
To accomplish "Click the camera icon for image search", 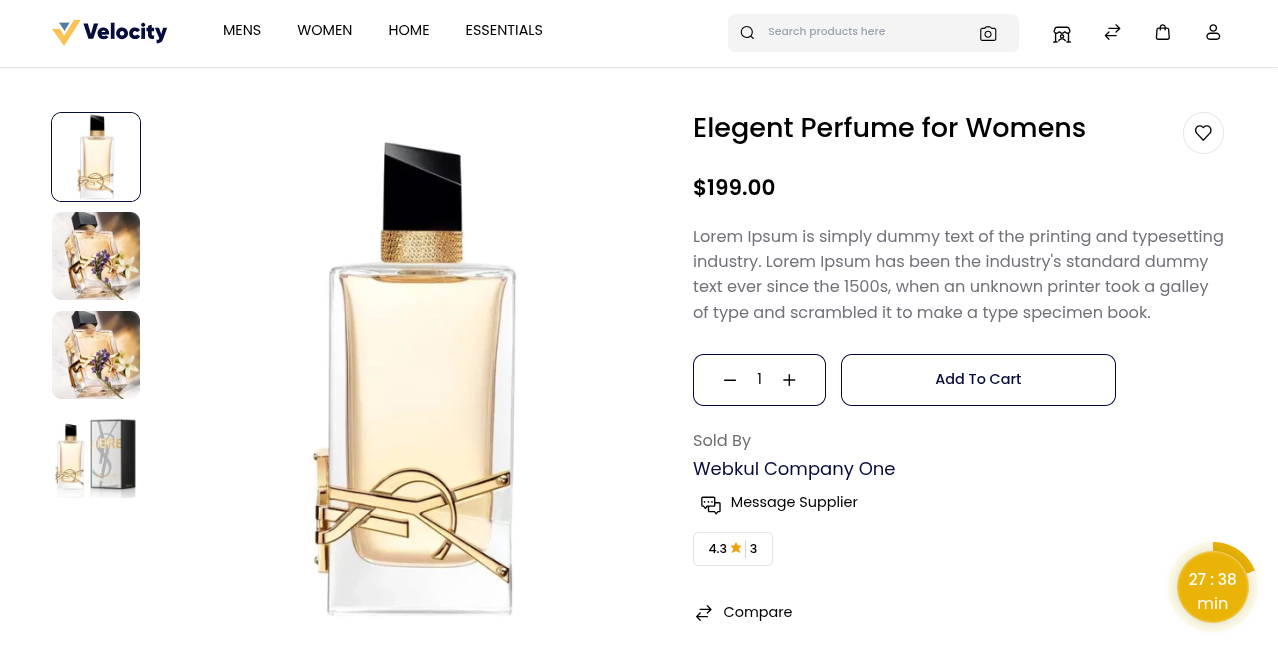I will (x=988, y=33).
